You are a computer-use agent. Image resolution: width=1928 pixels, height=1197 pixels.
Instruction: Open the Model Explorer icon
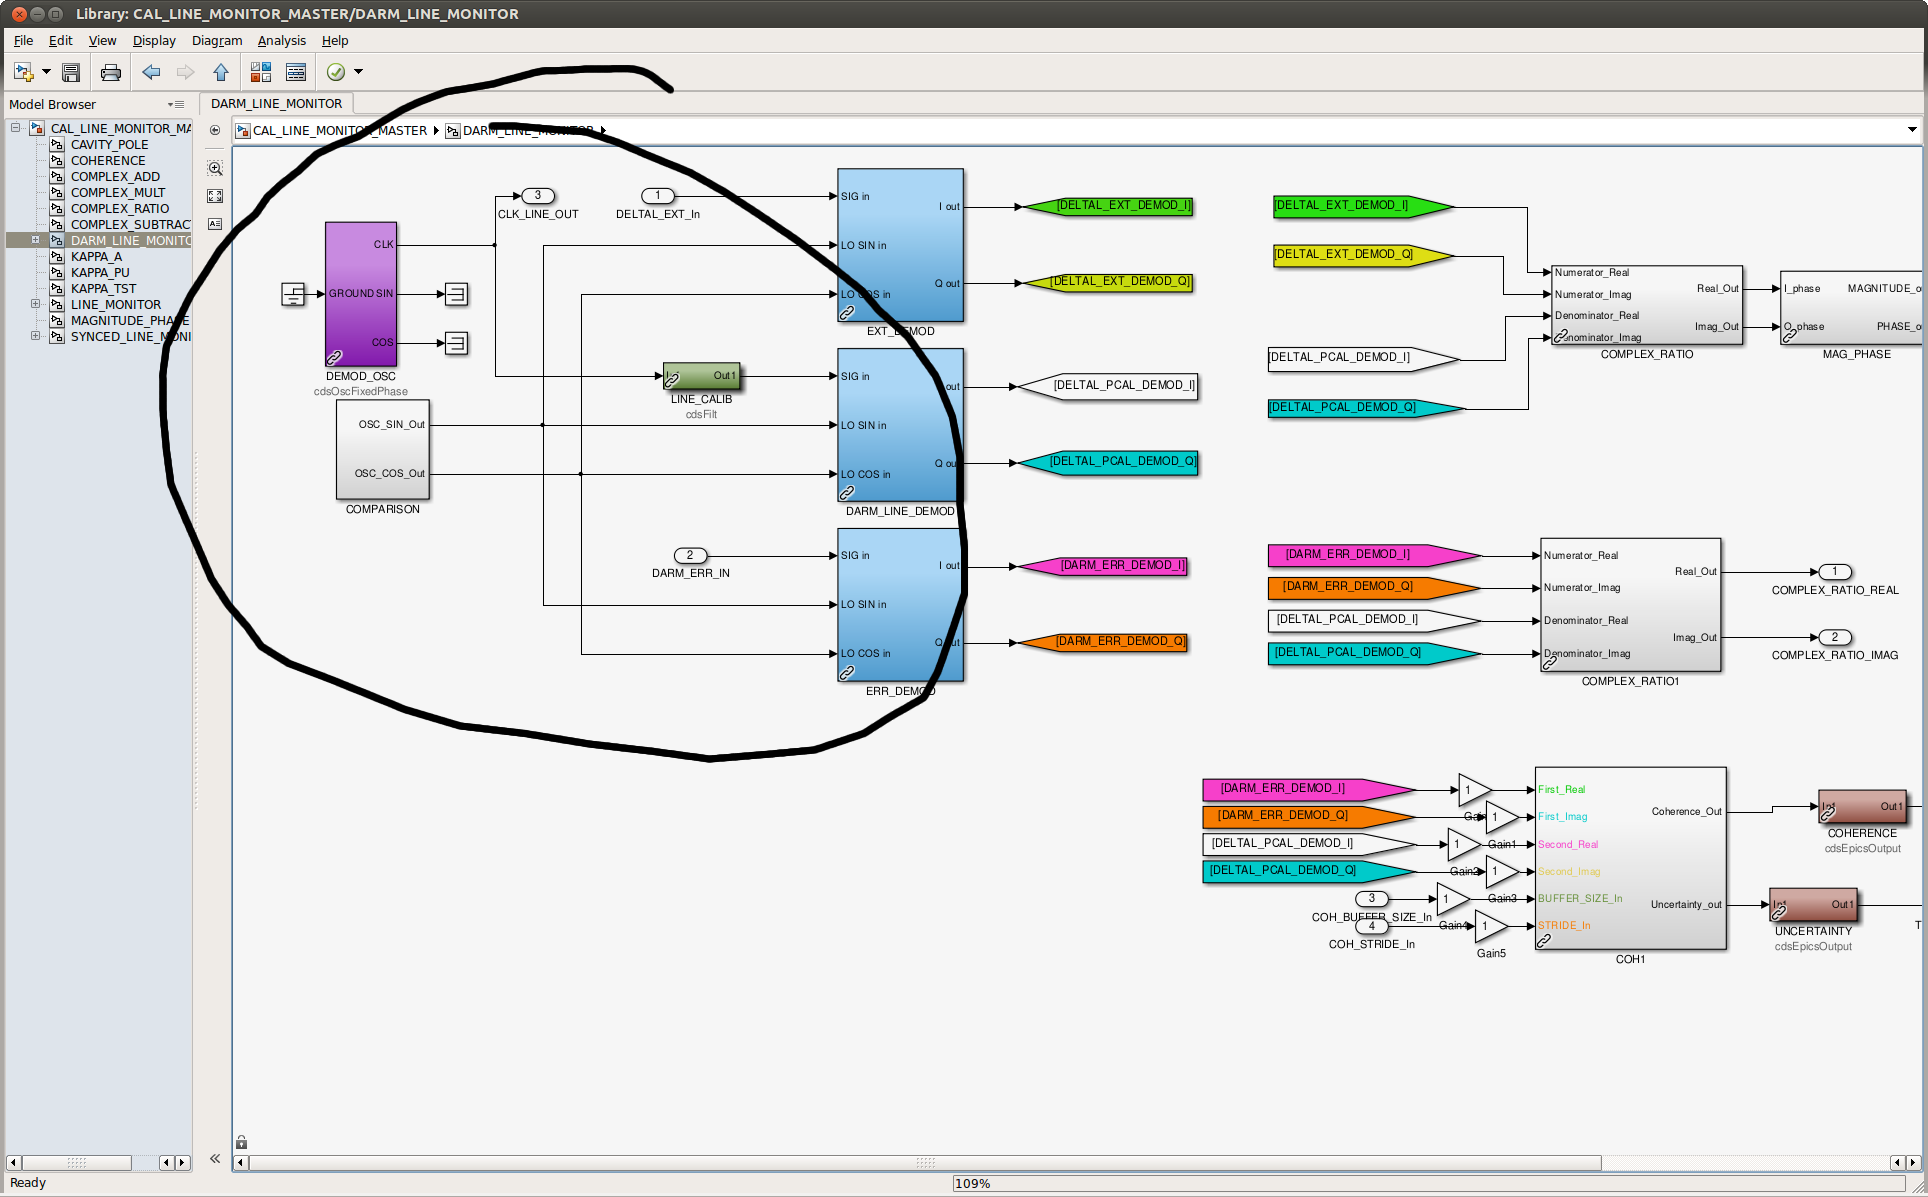click(296, 72)
